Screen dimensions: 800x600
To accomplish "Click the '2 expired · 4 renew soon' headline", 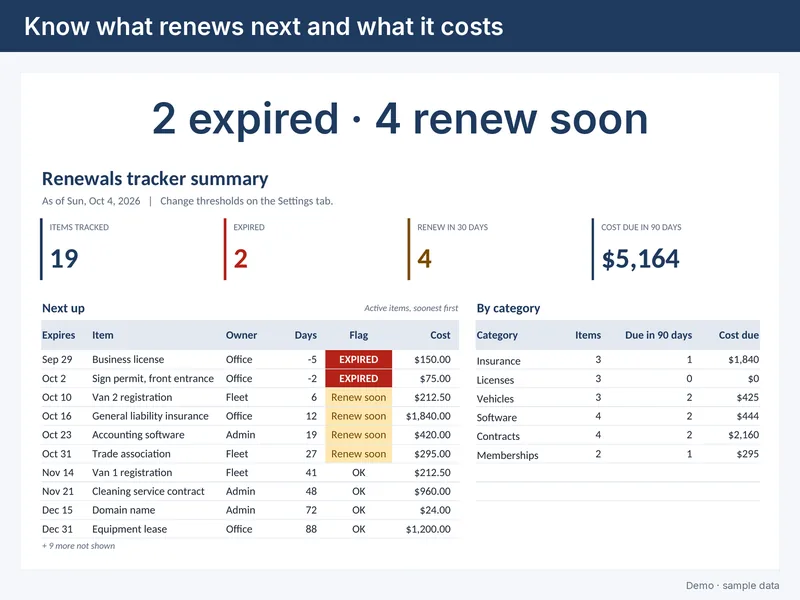I will pyautogui.click(x=400, y=119).
